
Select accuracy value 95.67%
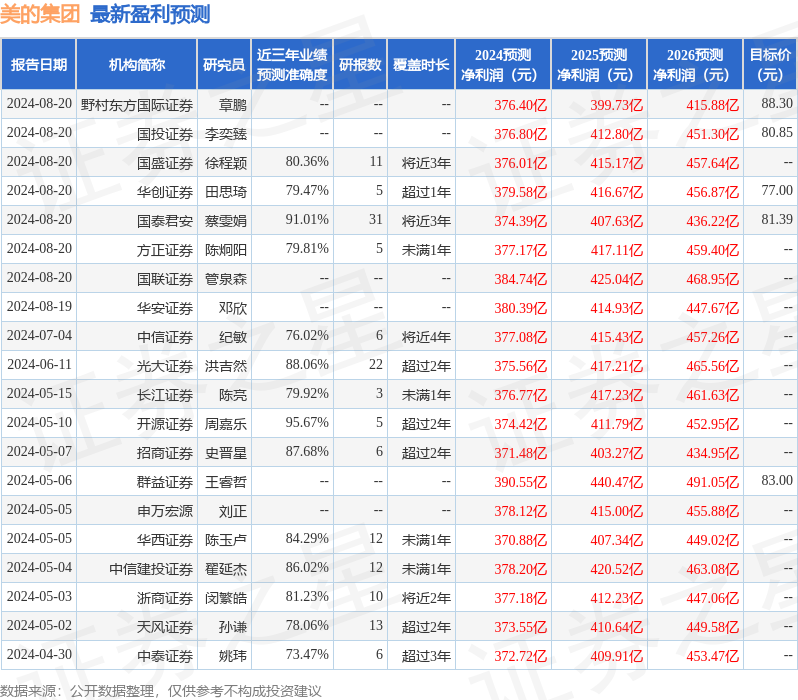click(307, 423)
